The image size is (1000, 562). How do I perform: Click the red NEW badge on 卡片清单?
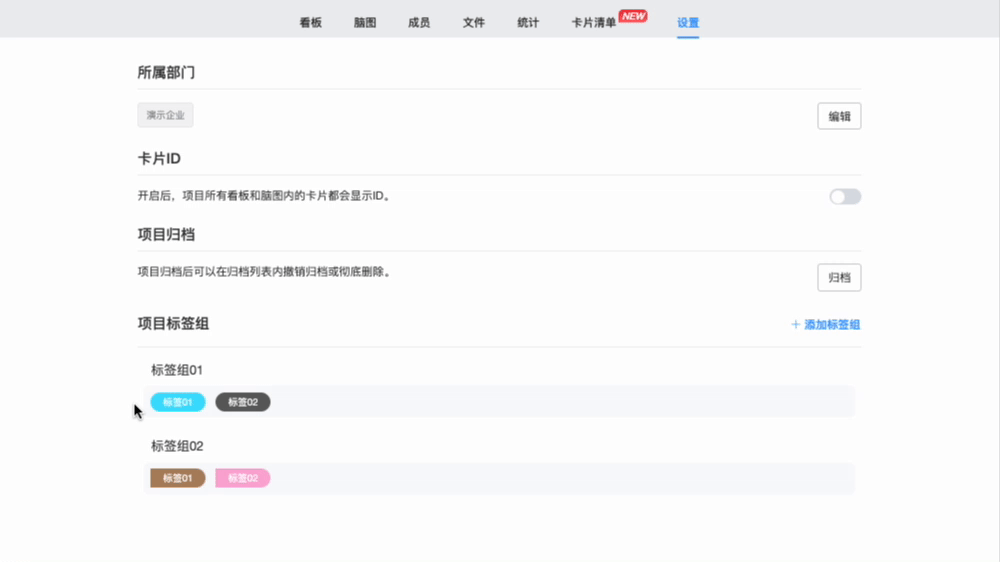point(633,16)
